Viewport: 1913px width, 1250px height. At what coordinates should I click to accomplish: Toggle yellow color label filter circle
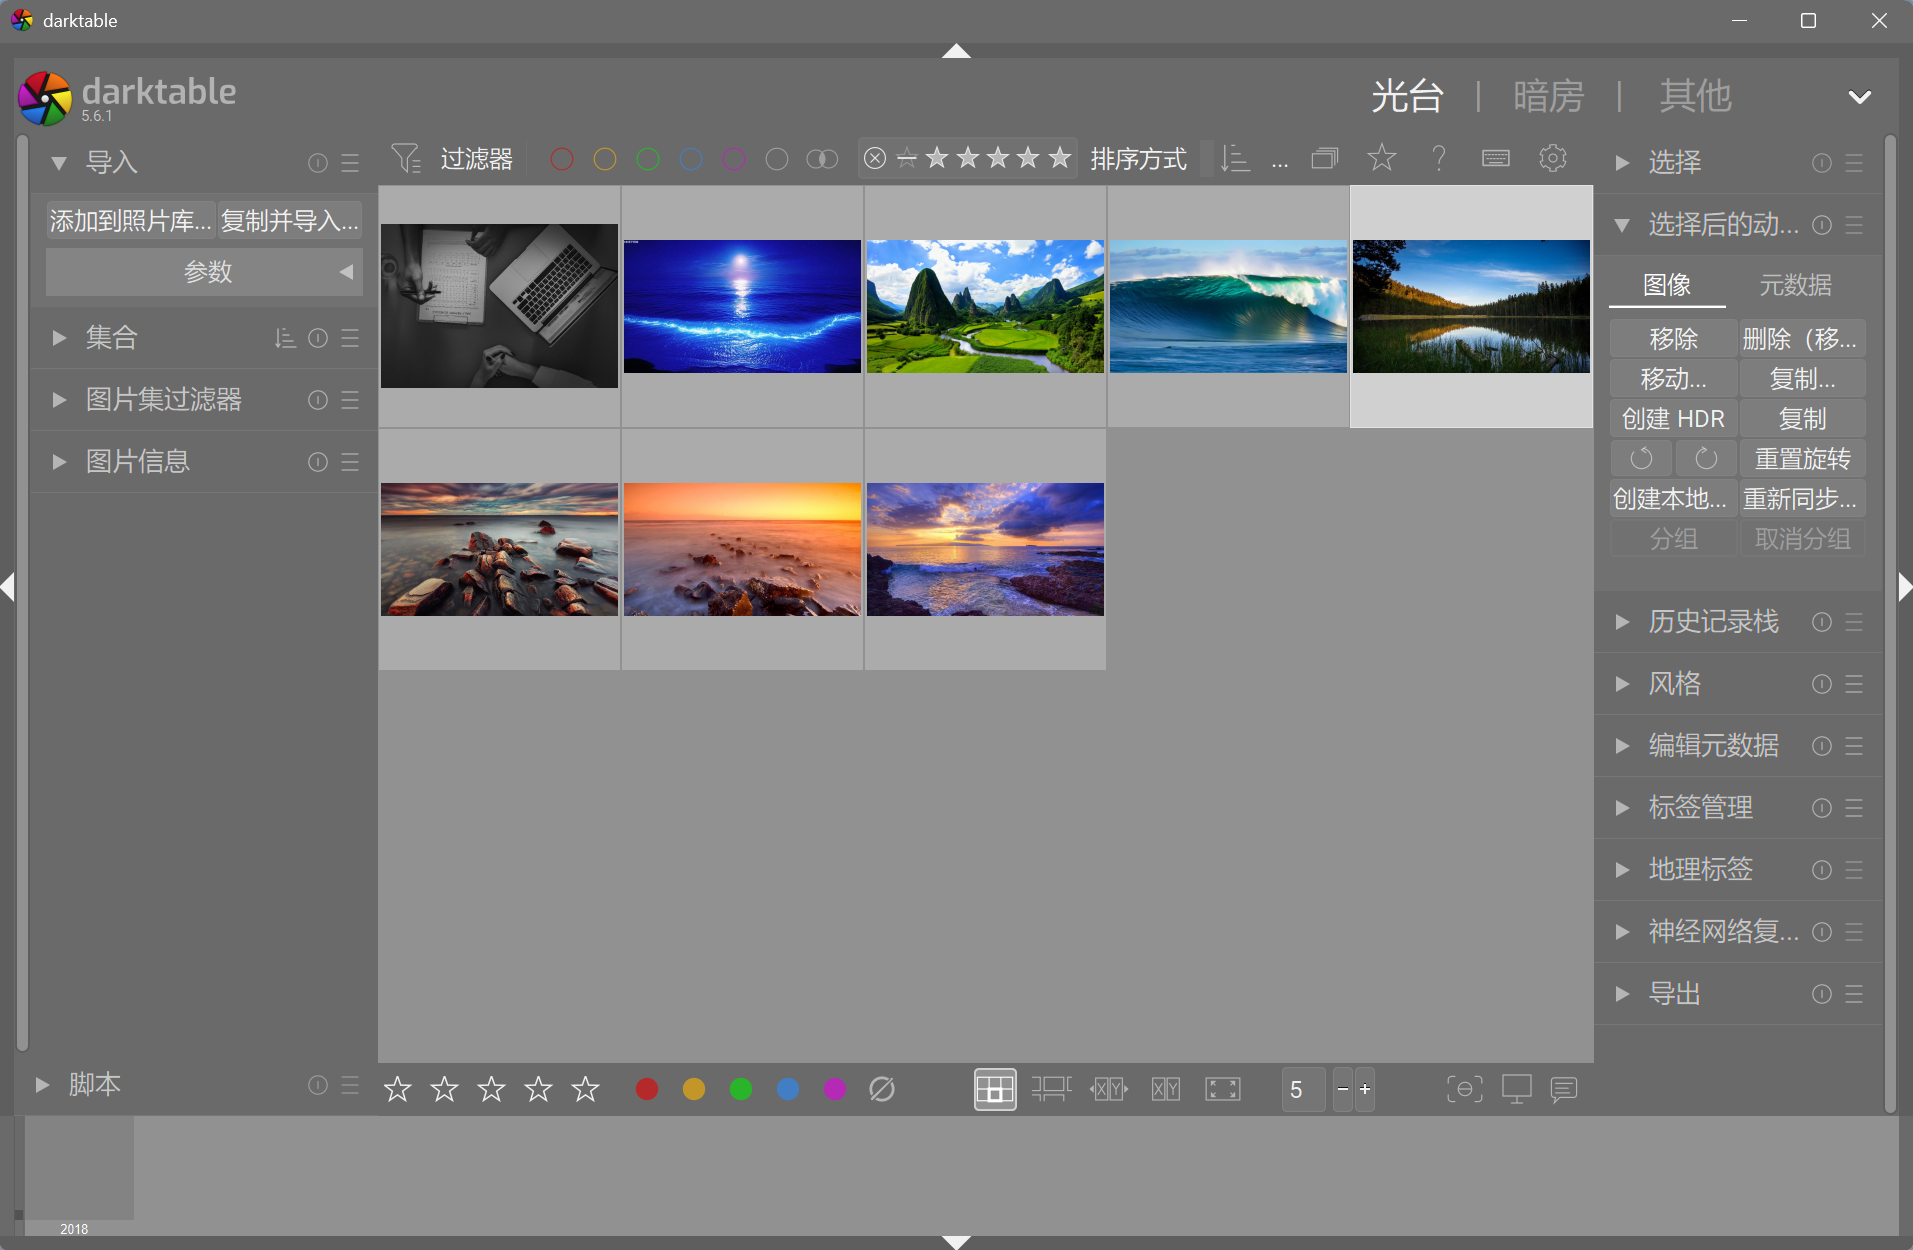pyautogui.click(x=605, y=158)
